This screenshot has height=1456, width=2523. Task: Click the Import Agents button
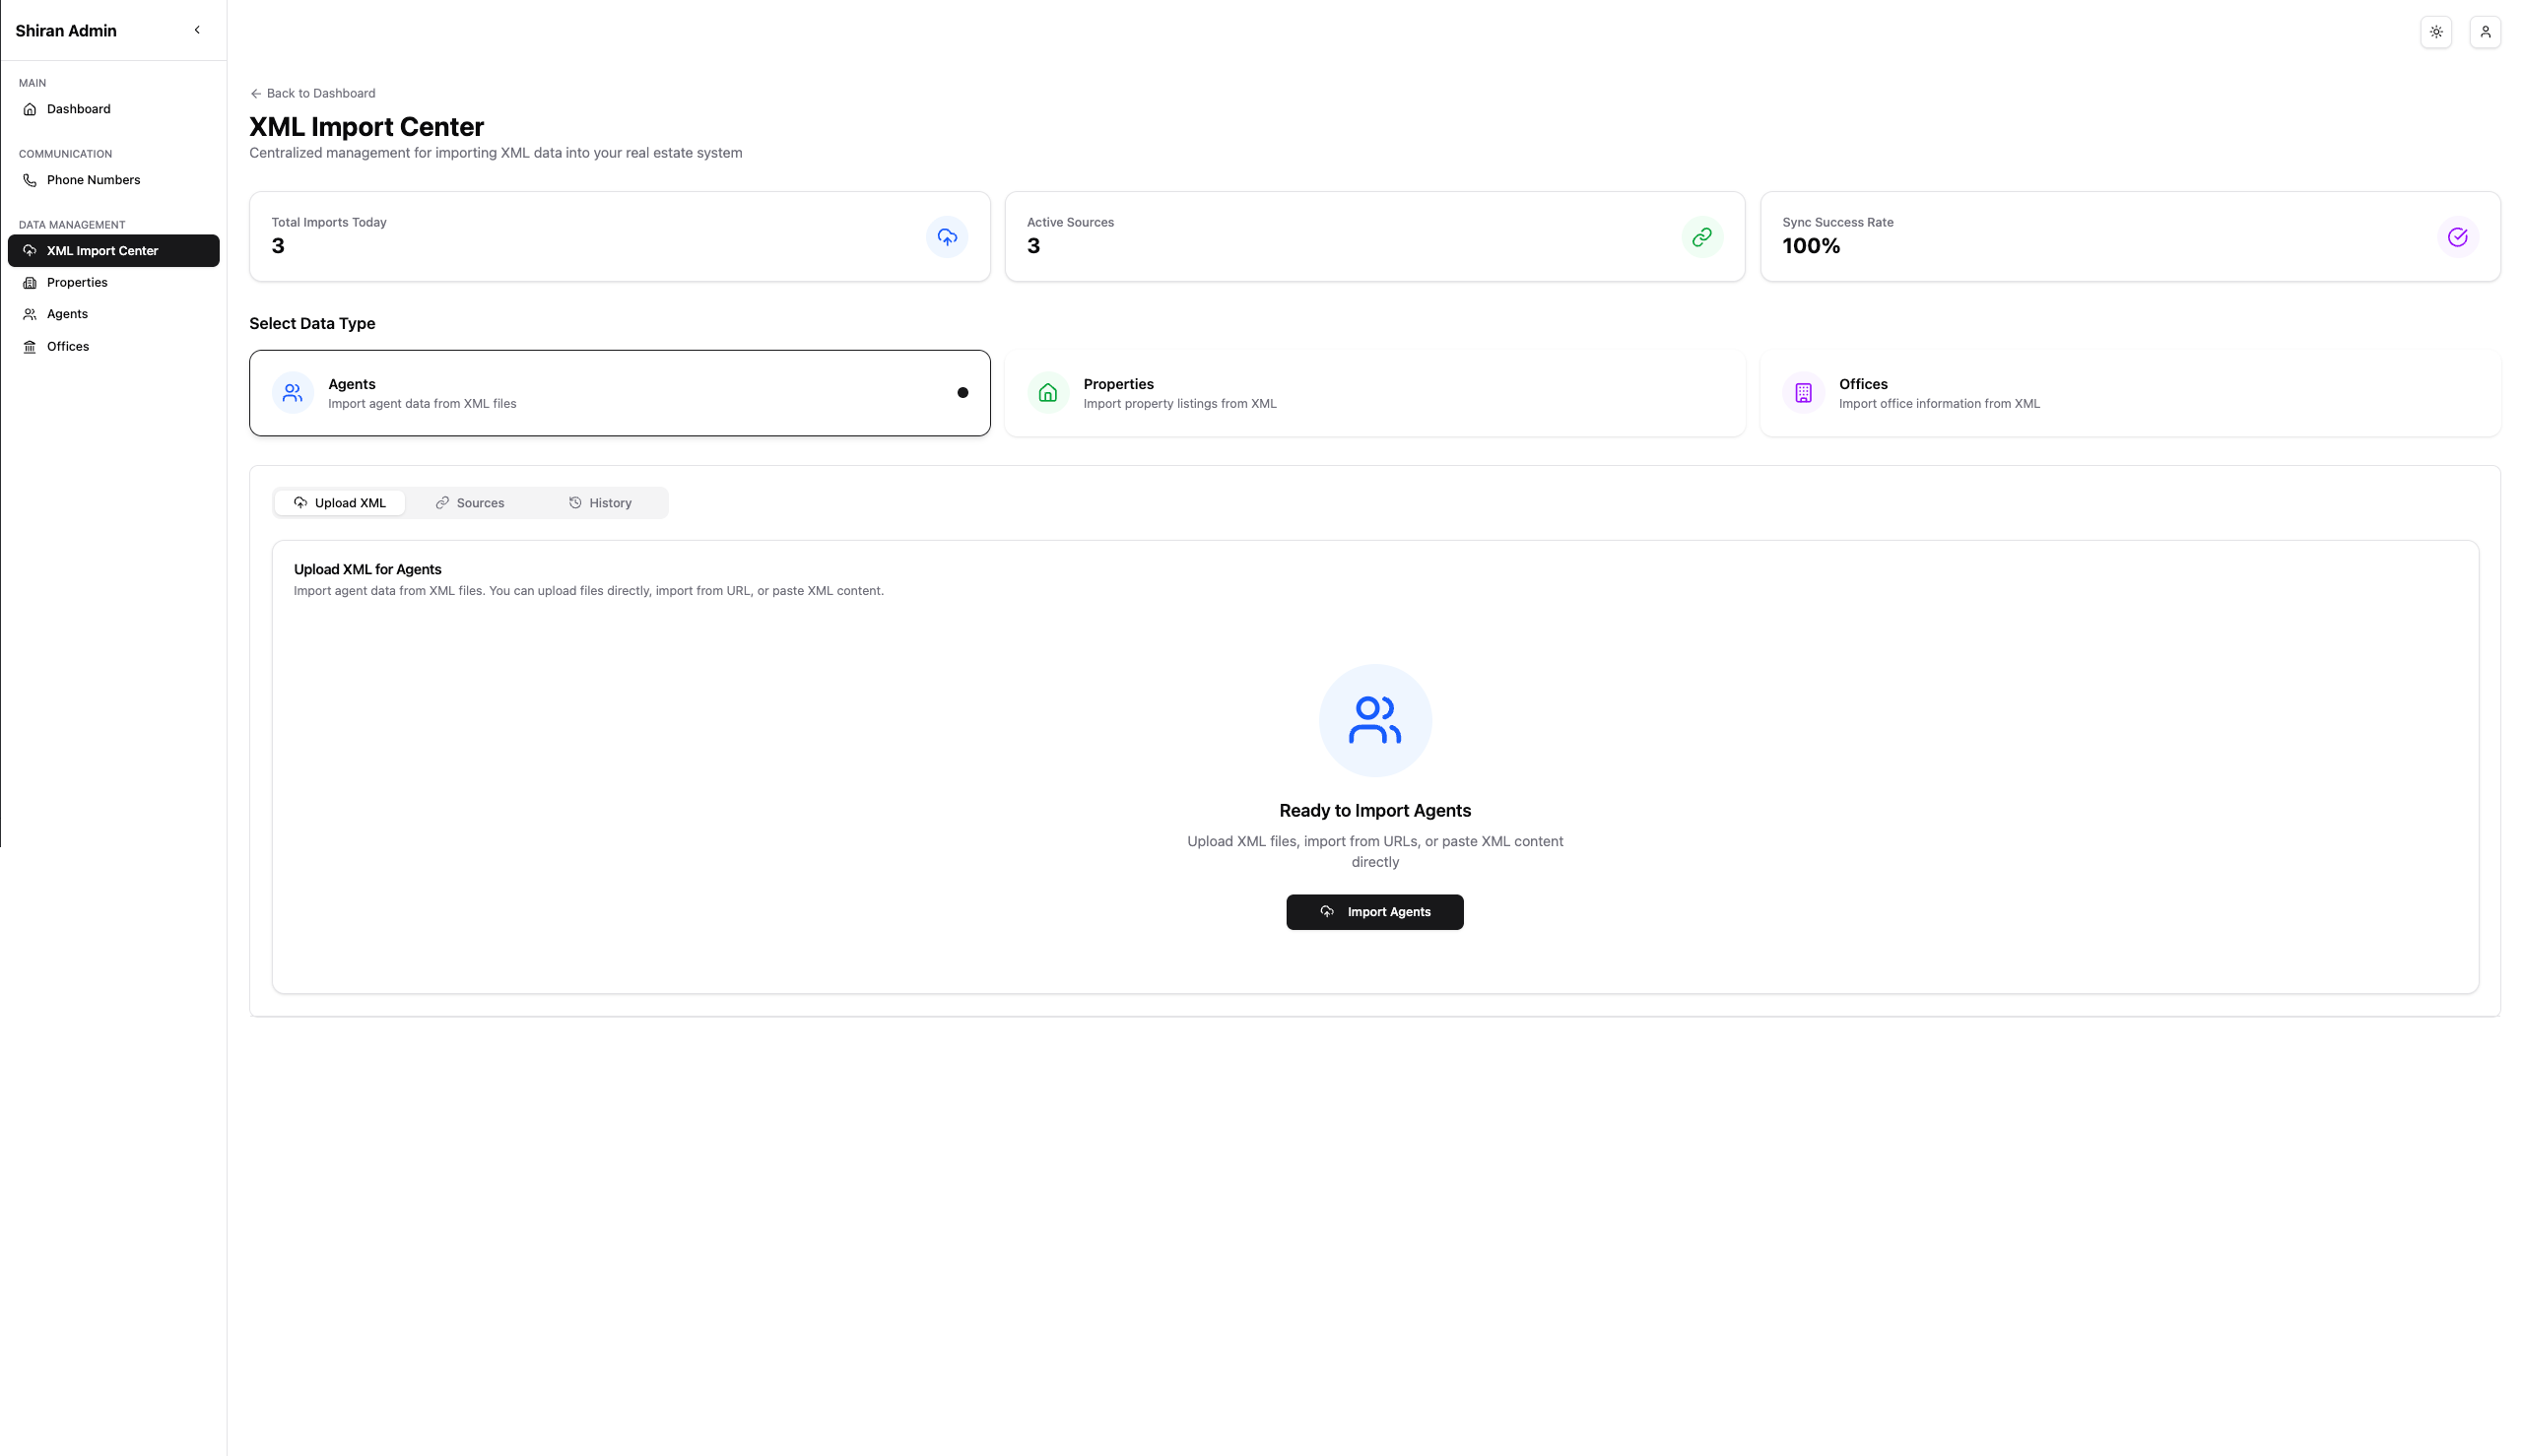pyautogui.click(x=1374, y=911)
